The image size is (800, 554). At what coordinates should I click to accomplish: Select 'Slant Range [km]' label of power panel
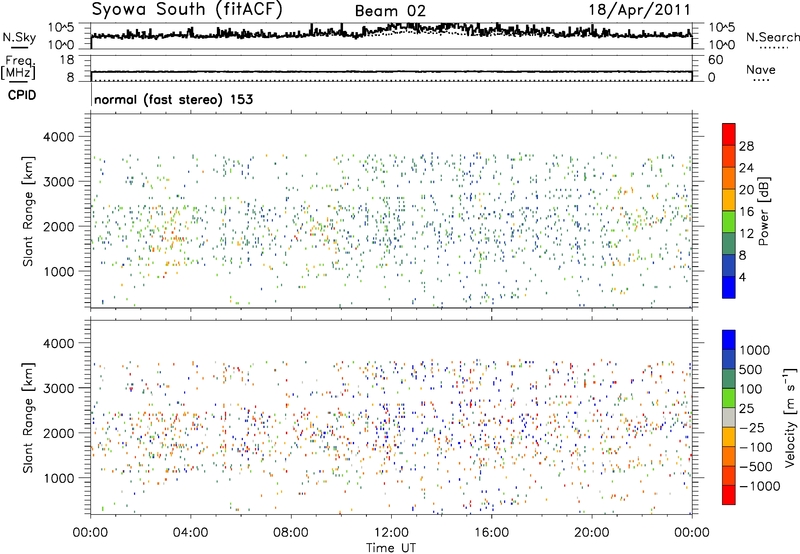(x=28, y=211)
